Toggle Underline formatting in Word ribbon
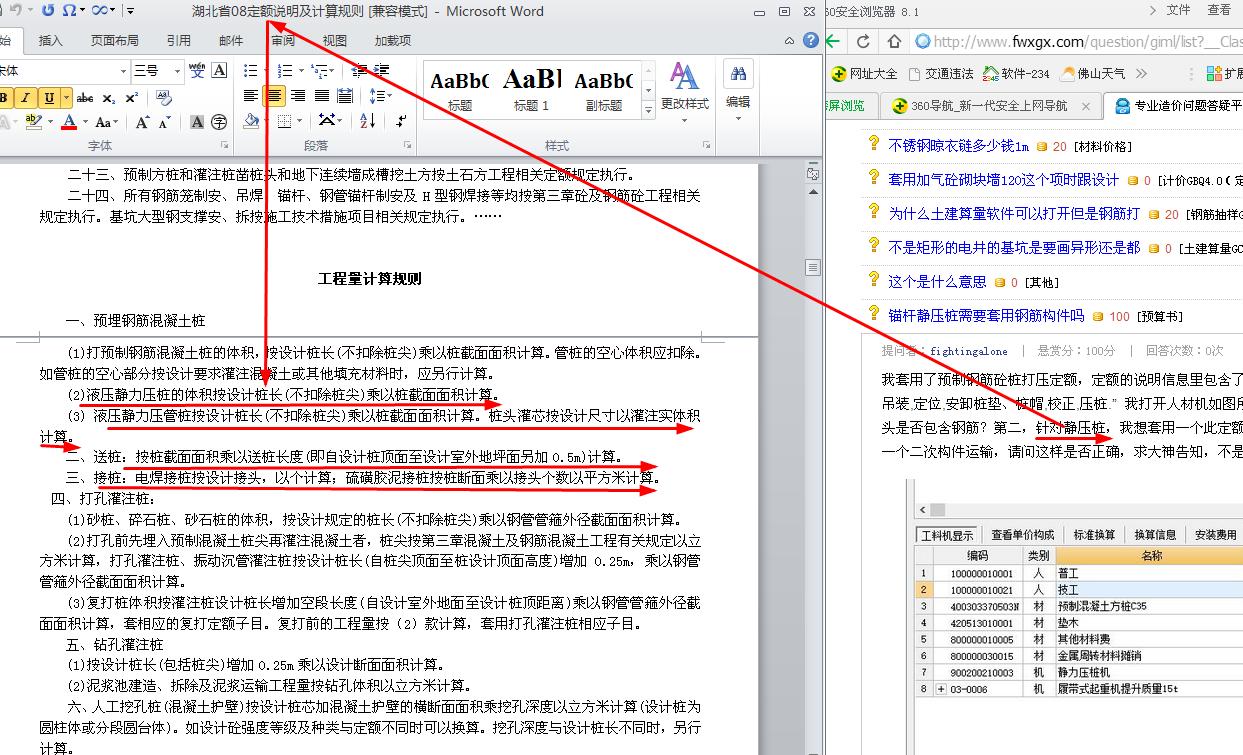This screenshot has width=1243, height=755. click(x=48, y=98)
